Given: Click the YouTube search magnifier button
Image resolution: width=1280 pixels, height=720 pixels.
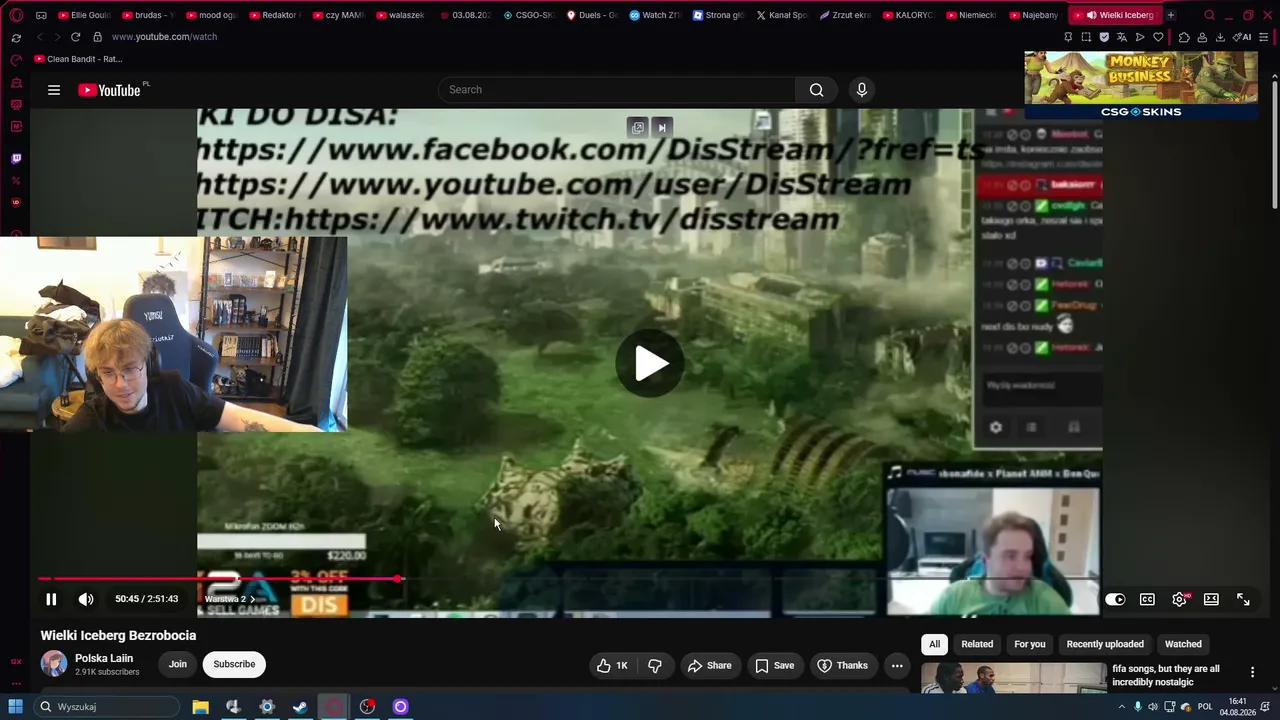Looking at the screenshot, I should [x=816, y=90].
